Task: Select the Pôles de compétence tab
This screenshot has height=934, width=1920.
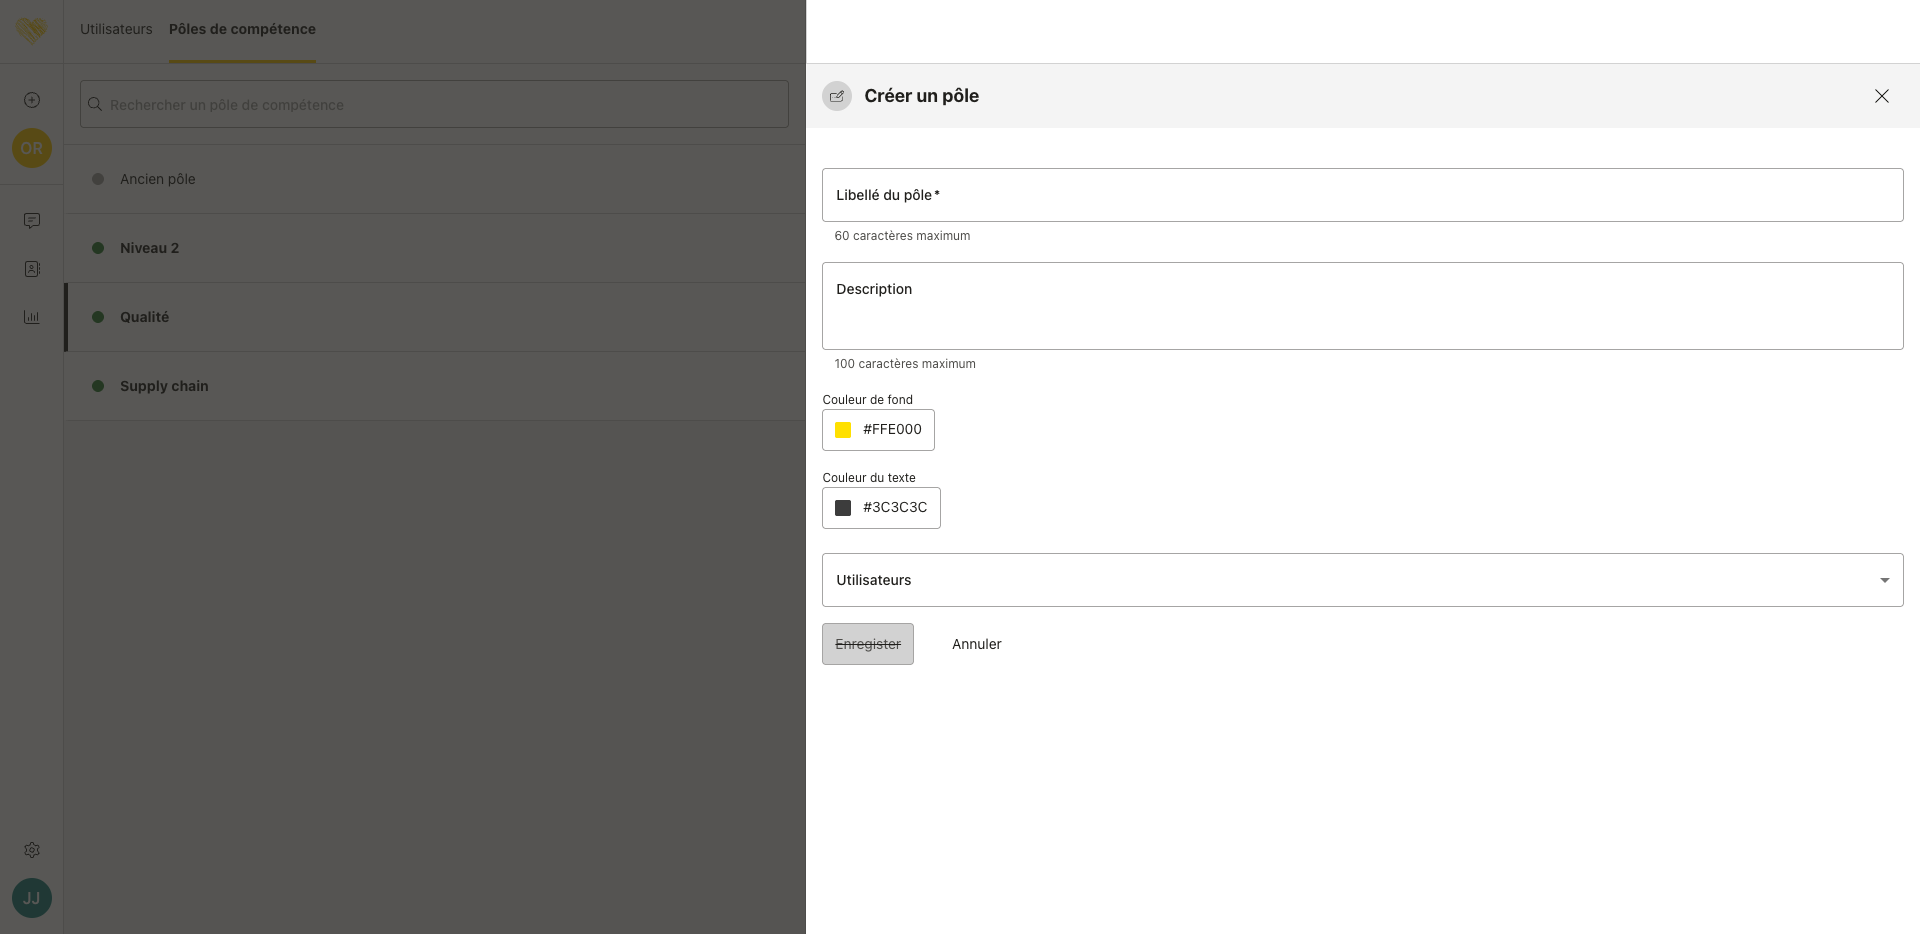Action: click(242, 29)
